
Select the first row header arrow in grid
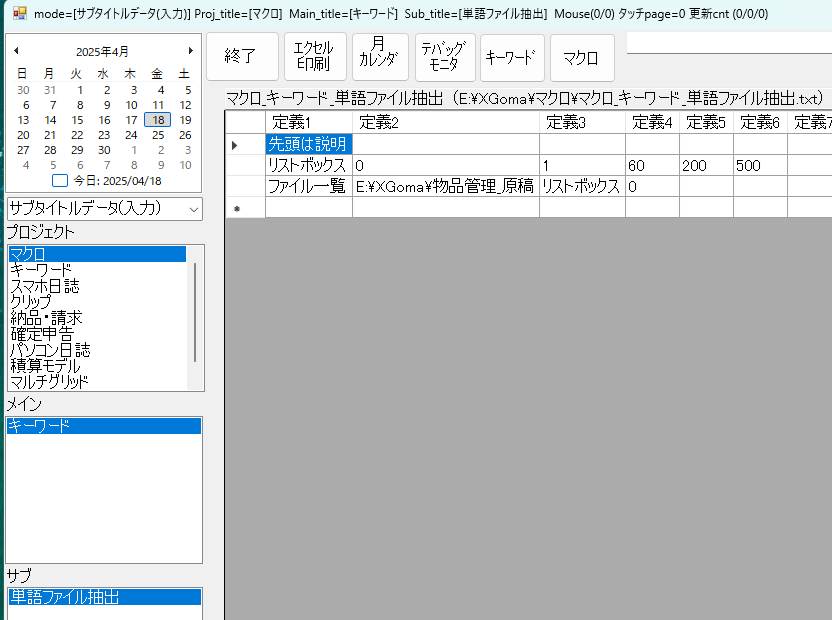click(x=236, y=145)
